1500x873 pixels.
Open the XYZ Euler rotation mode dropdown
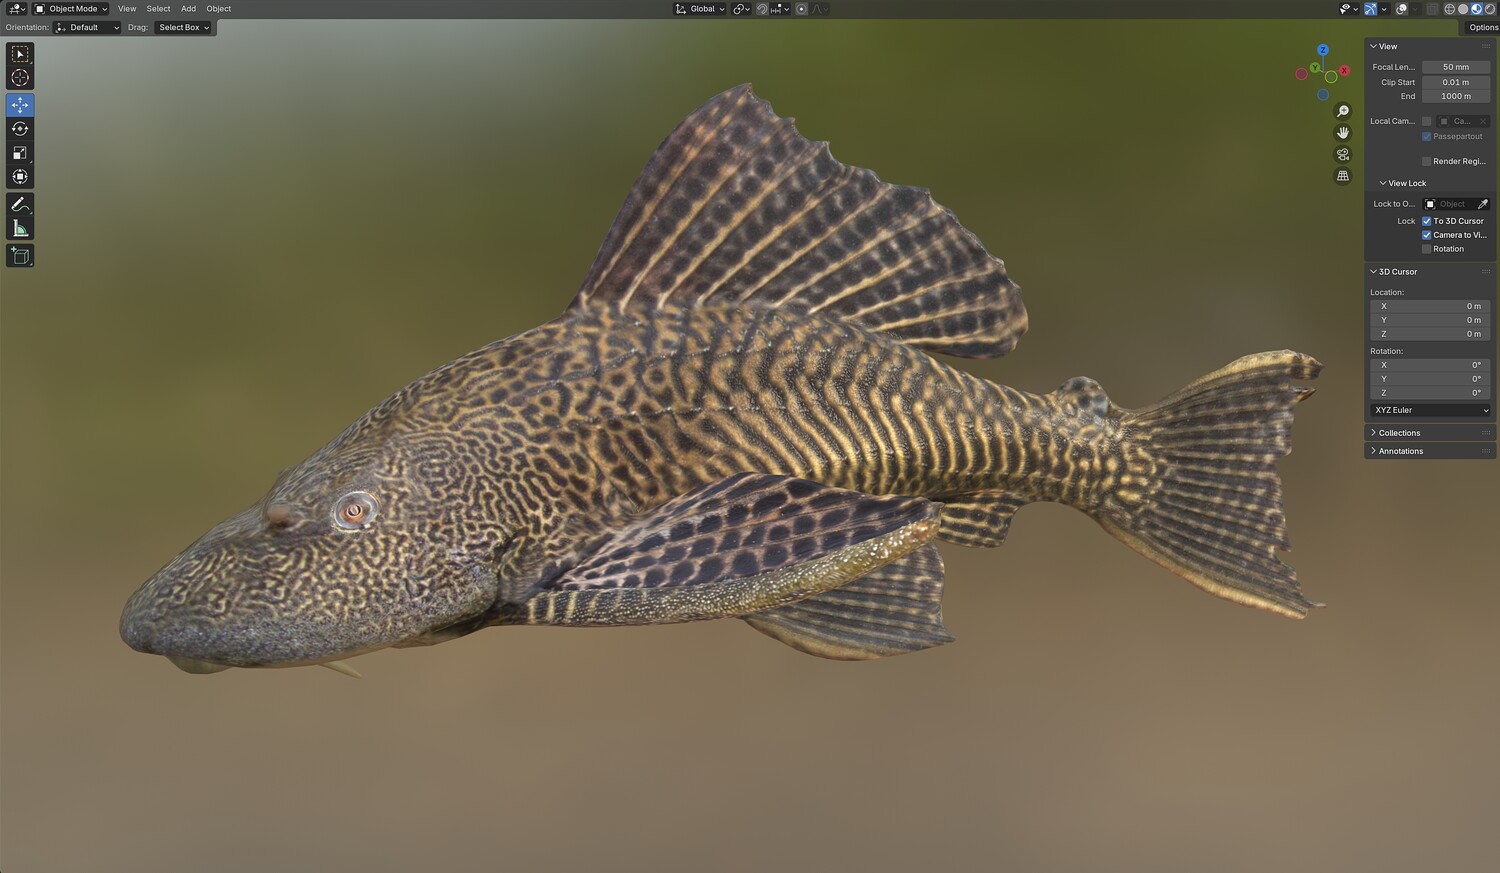[x=1430, y=410]
